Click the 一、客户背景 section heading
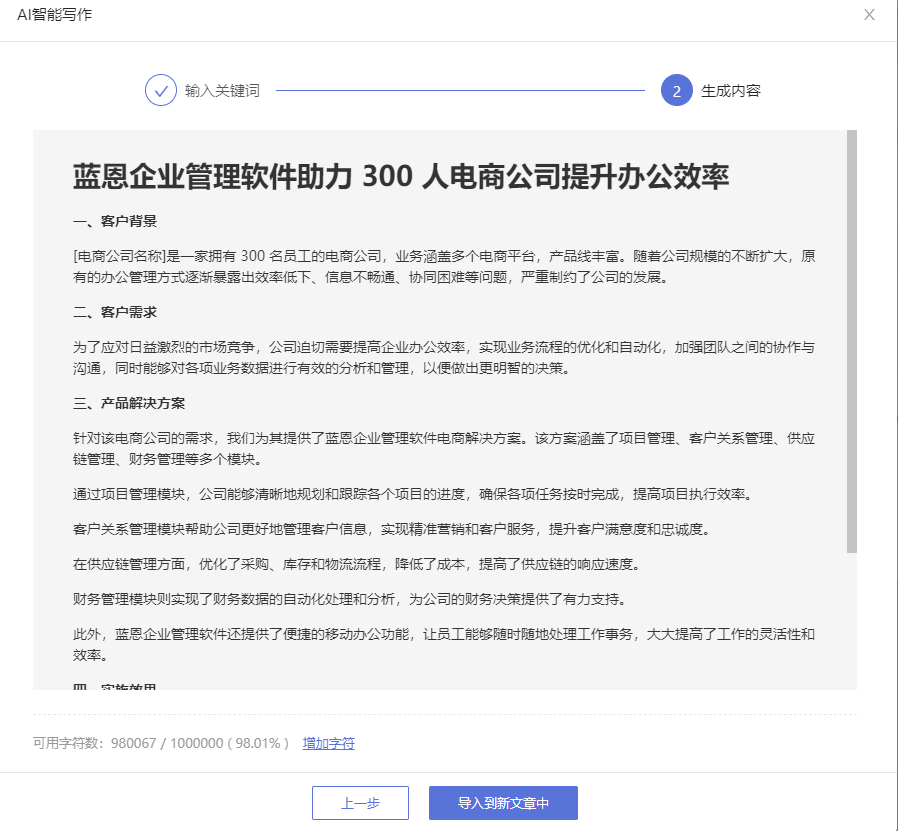Viewport: 898px width, 831px height. point(115,221)
